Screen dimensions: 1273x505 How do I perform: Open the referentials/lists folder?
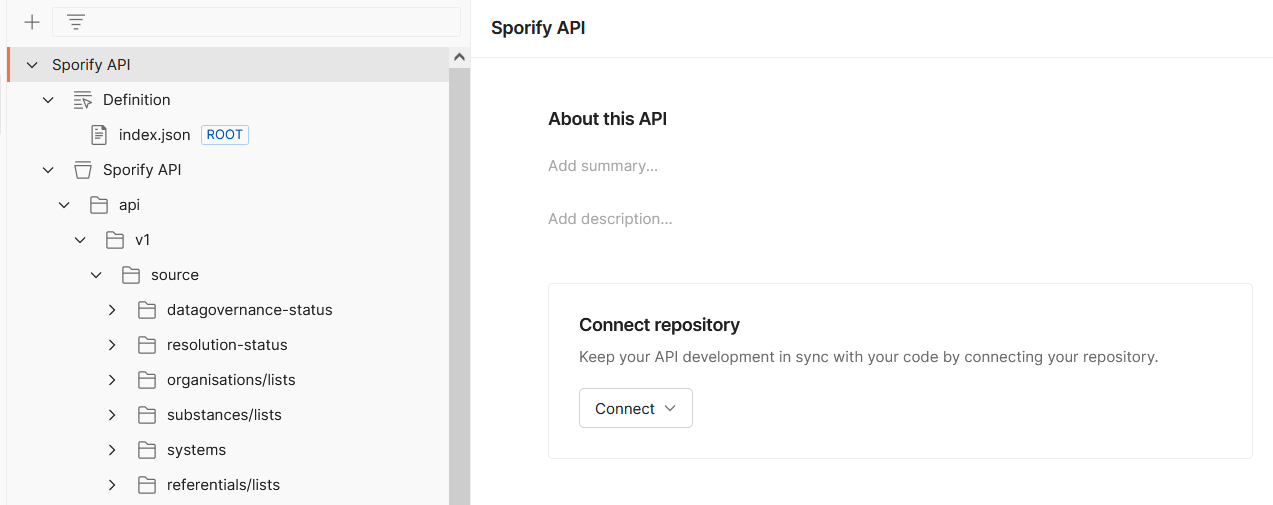coord(223,485)
